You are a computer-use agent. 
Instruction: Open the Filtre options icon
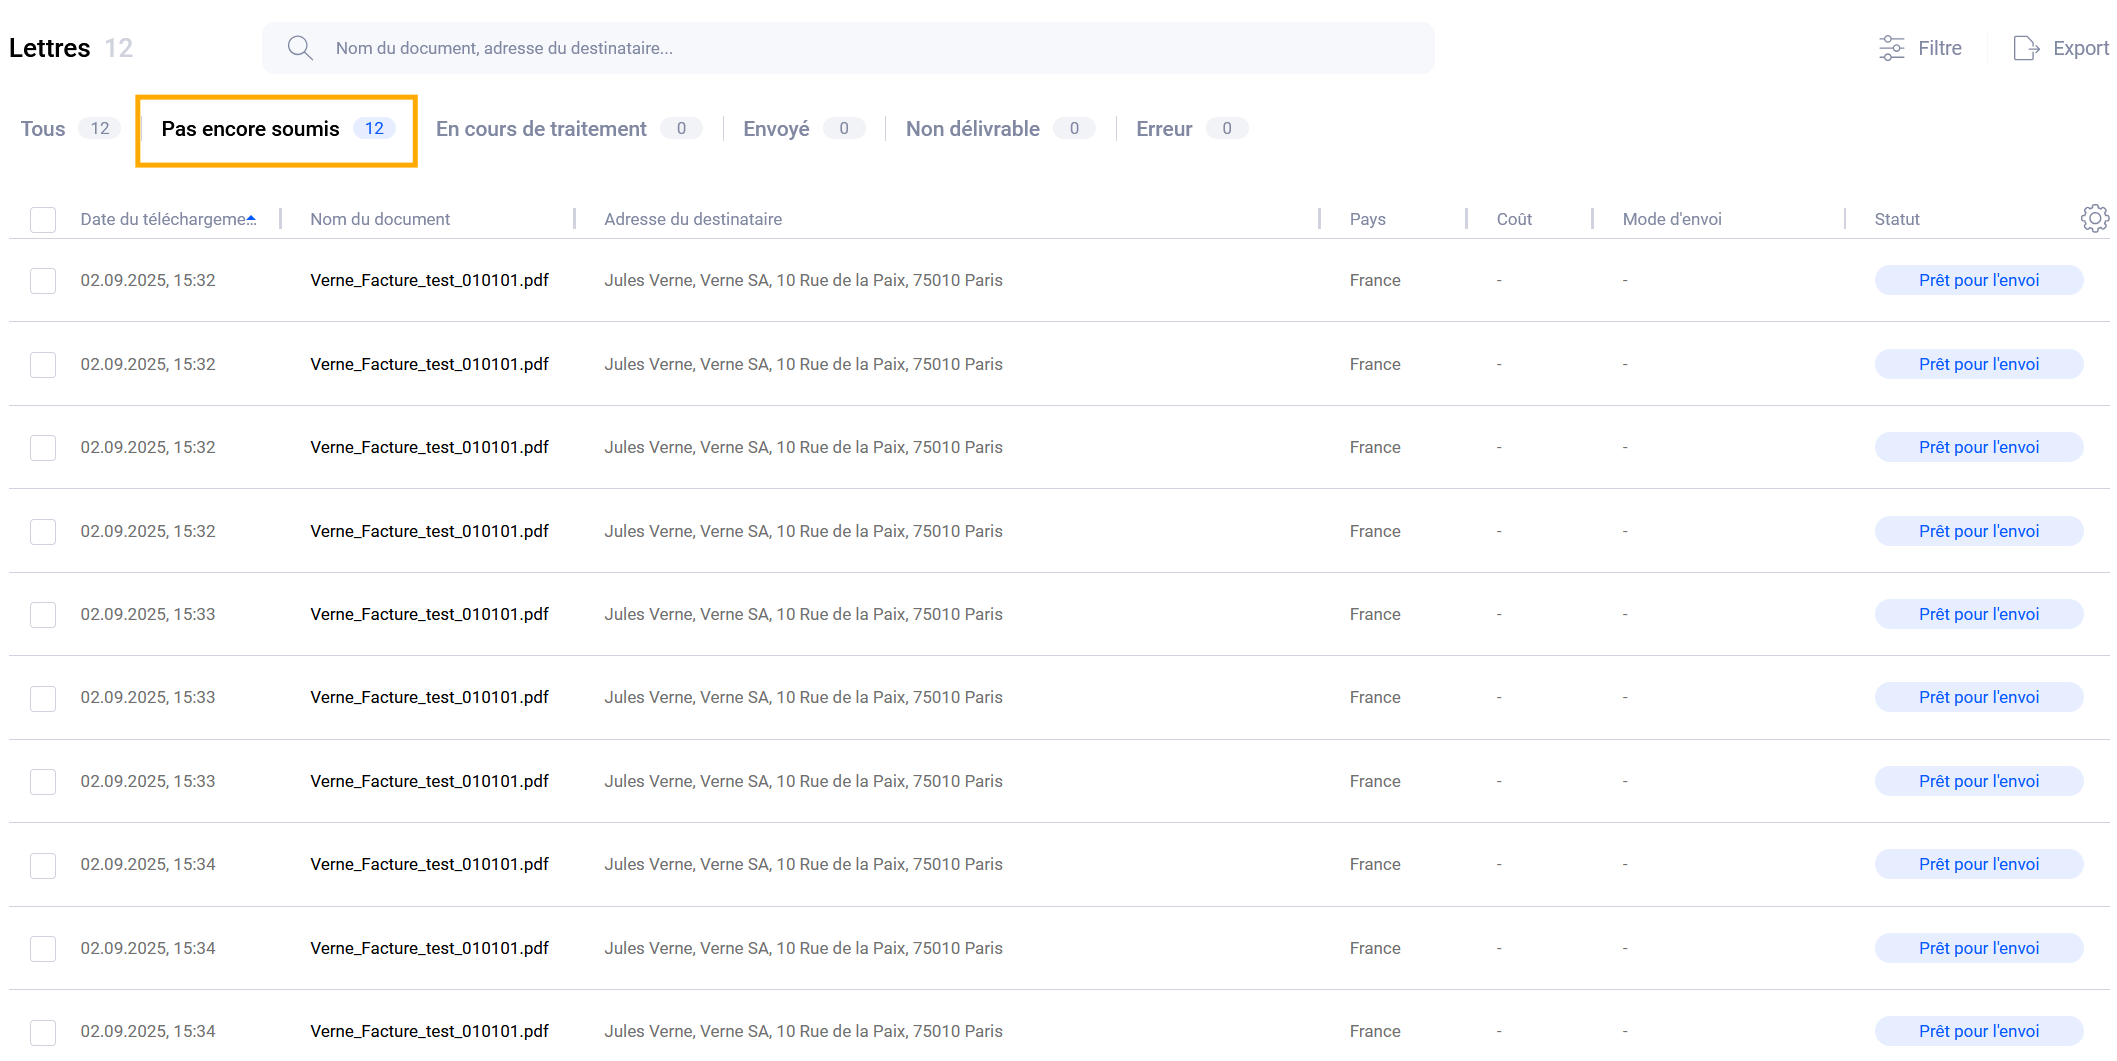1891,48
